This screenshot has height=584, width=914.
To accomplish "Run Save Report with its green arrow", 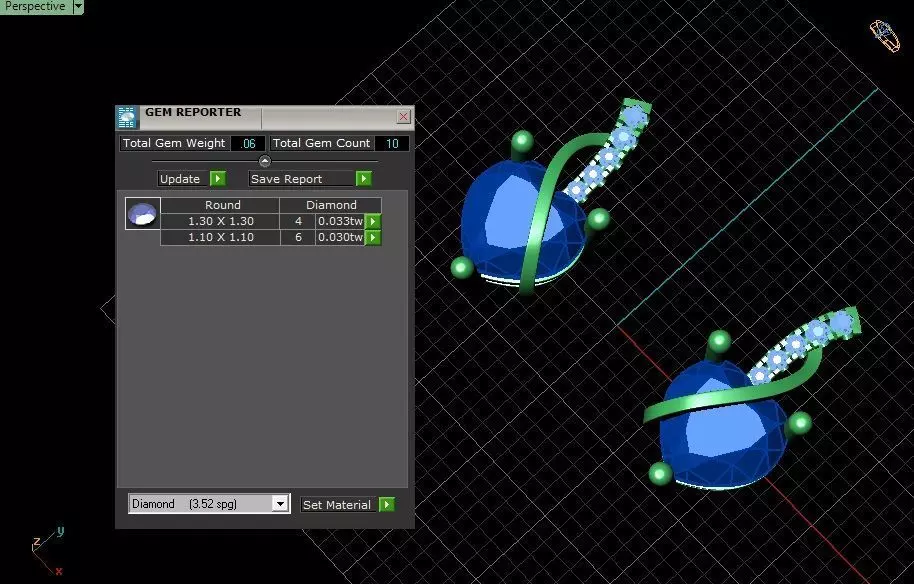I will (364, 179).
